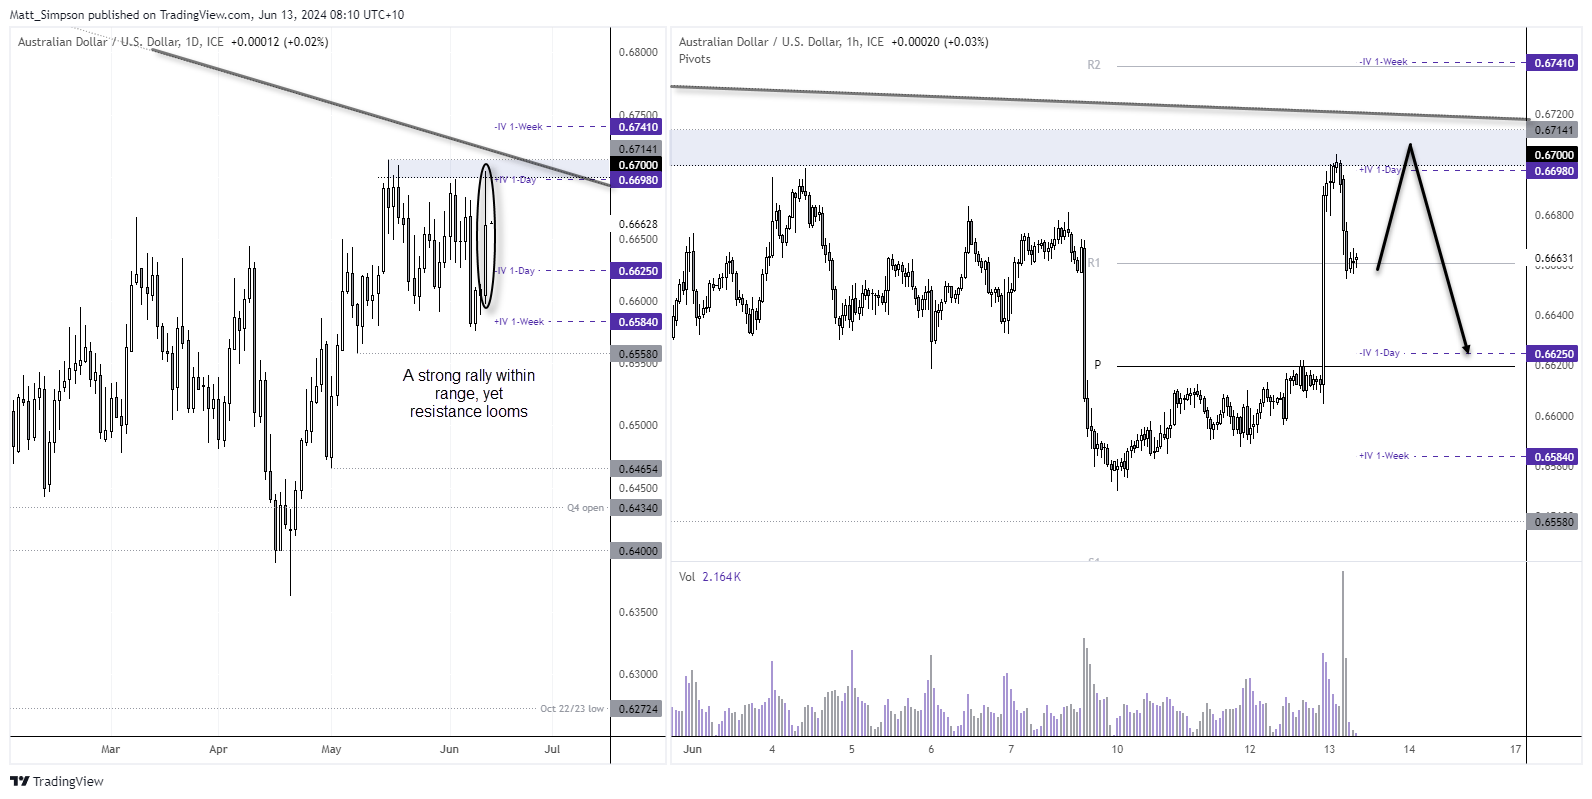Click 0.66800 on the 1h price axis
This screenshot has height=799, width=1592.
point(1554,215)
